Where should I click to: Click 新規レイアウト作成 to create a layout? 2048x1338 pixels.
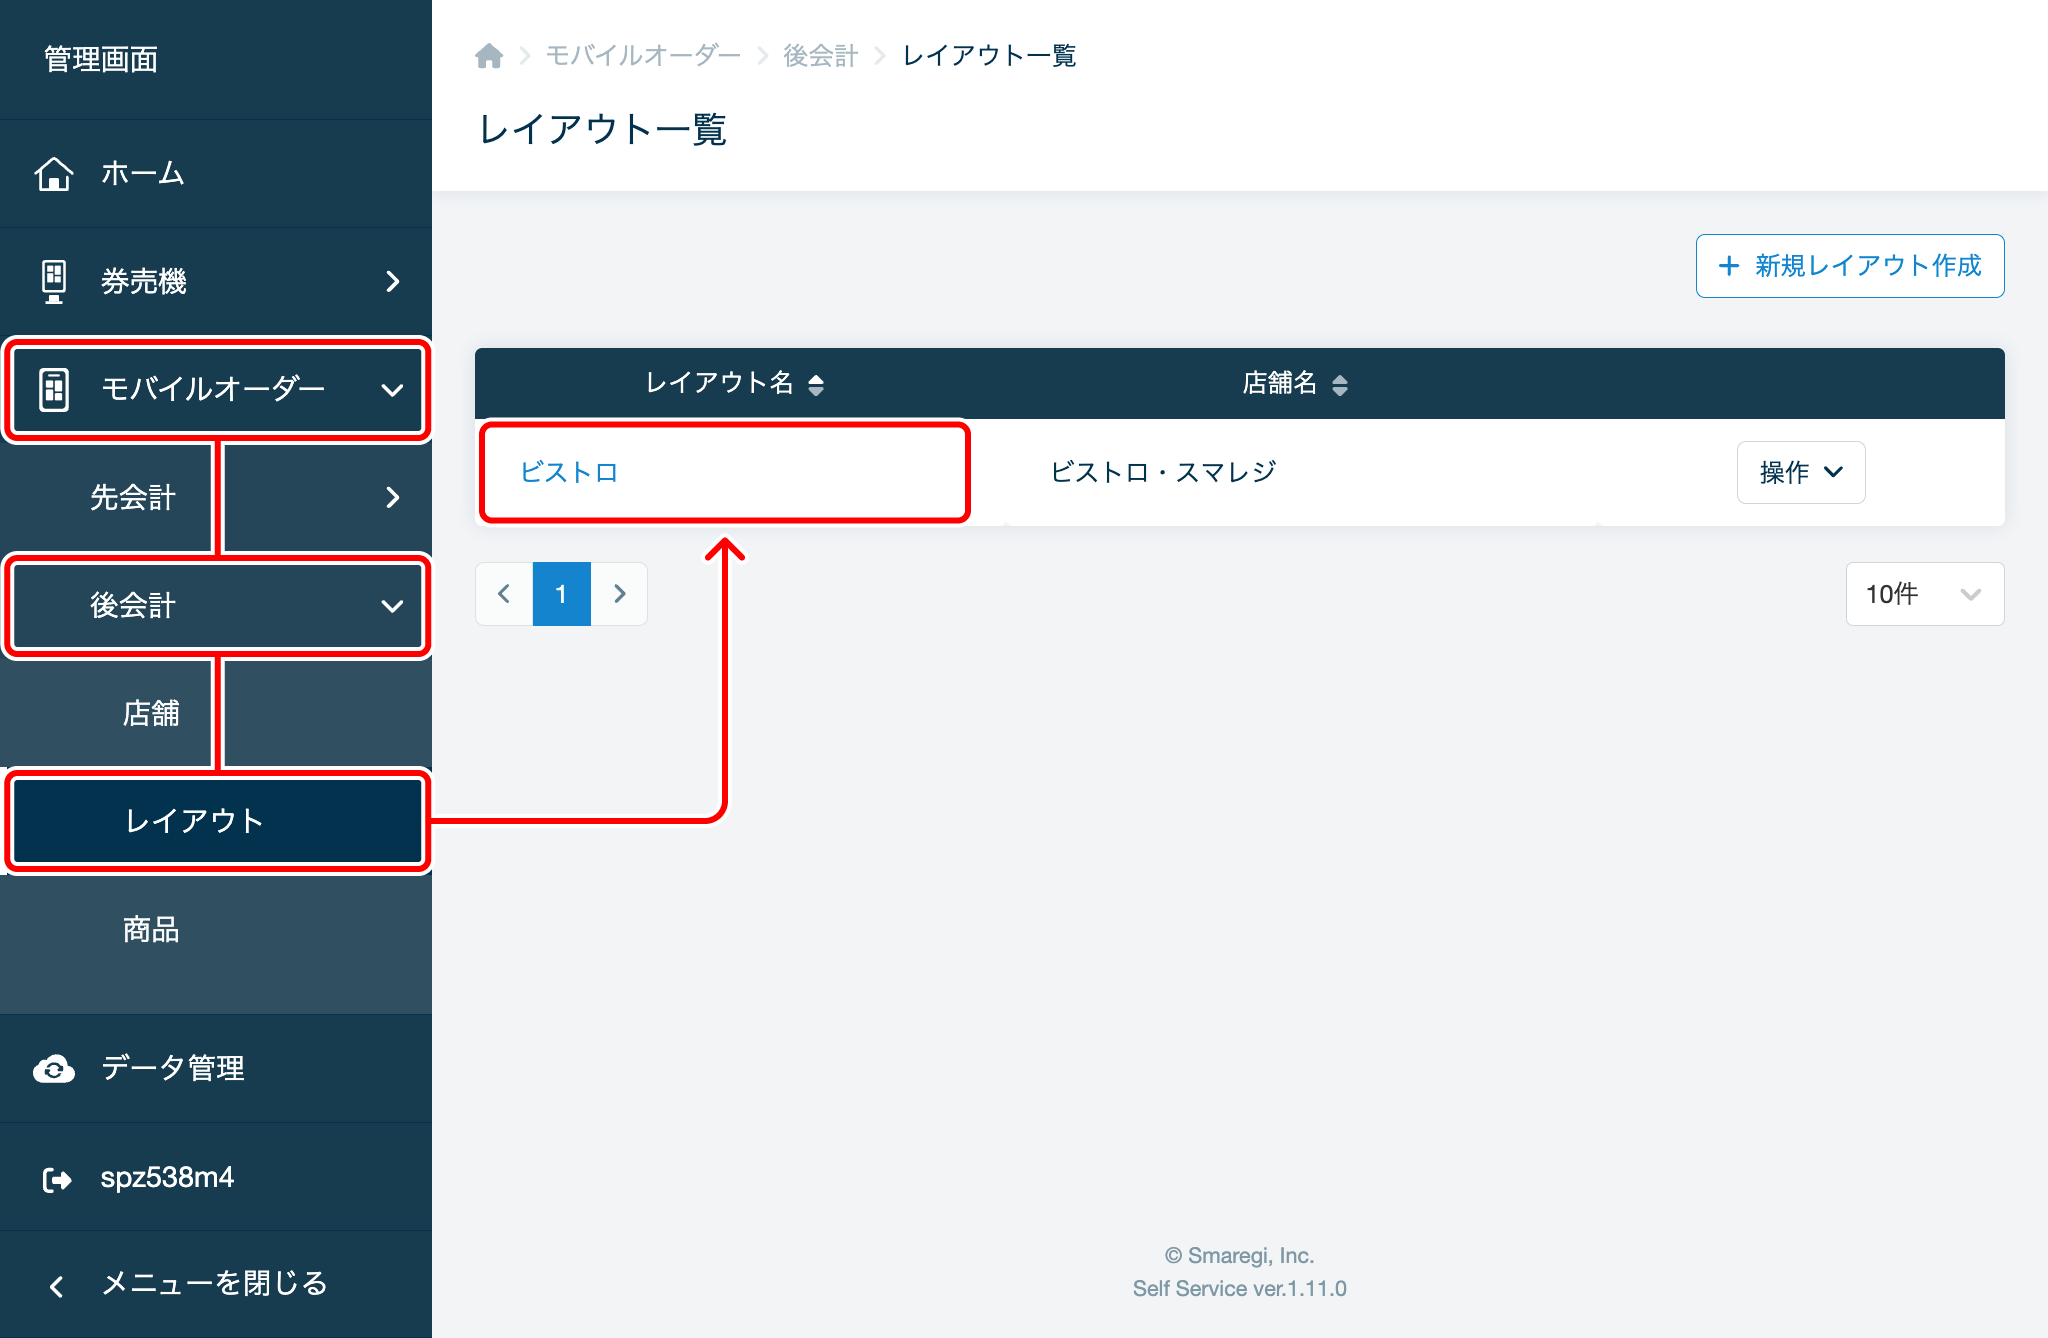(x=1850, y=266)
